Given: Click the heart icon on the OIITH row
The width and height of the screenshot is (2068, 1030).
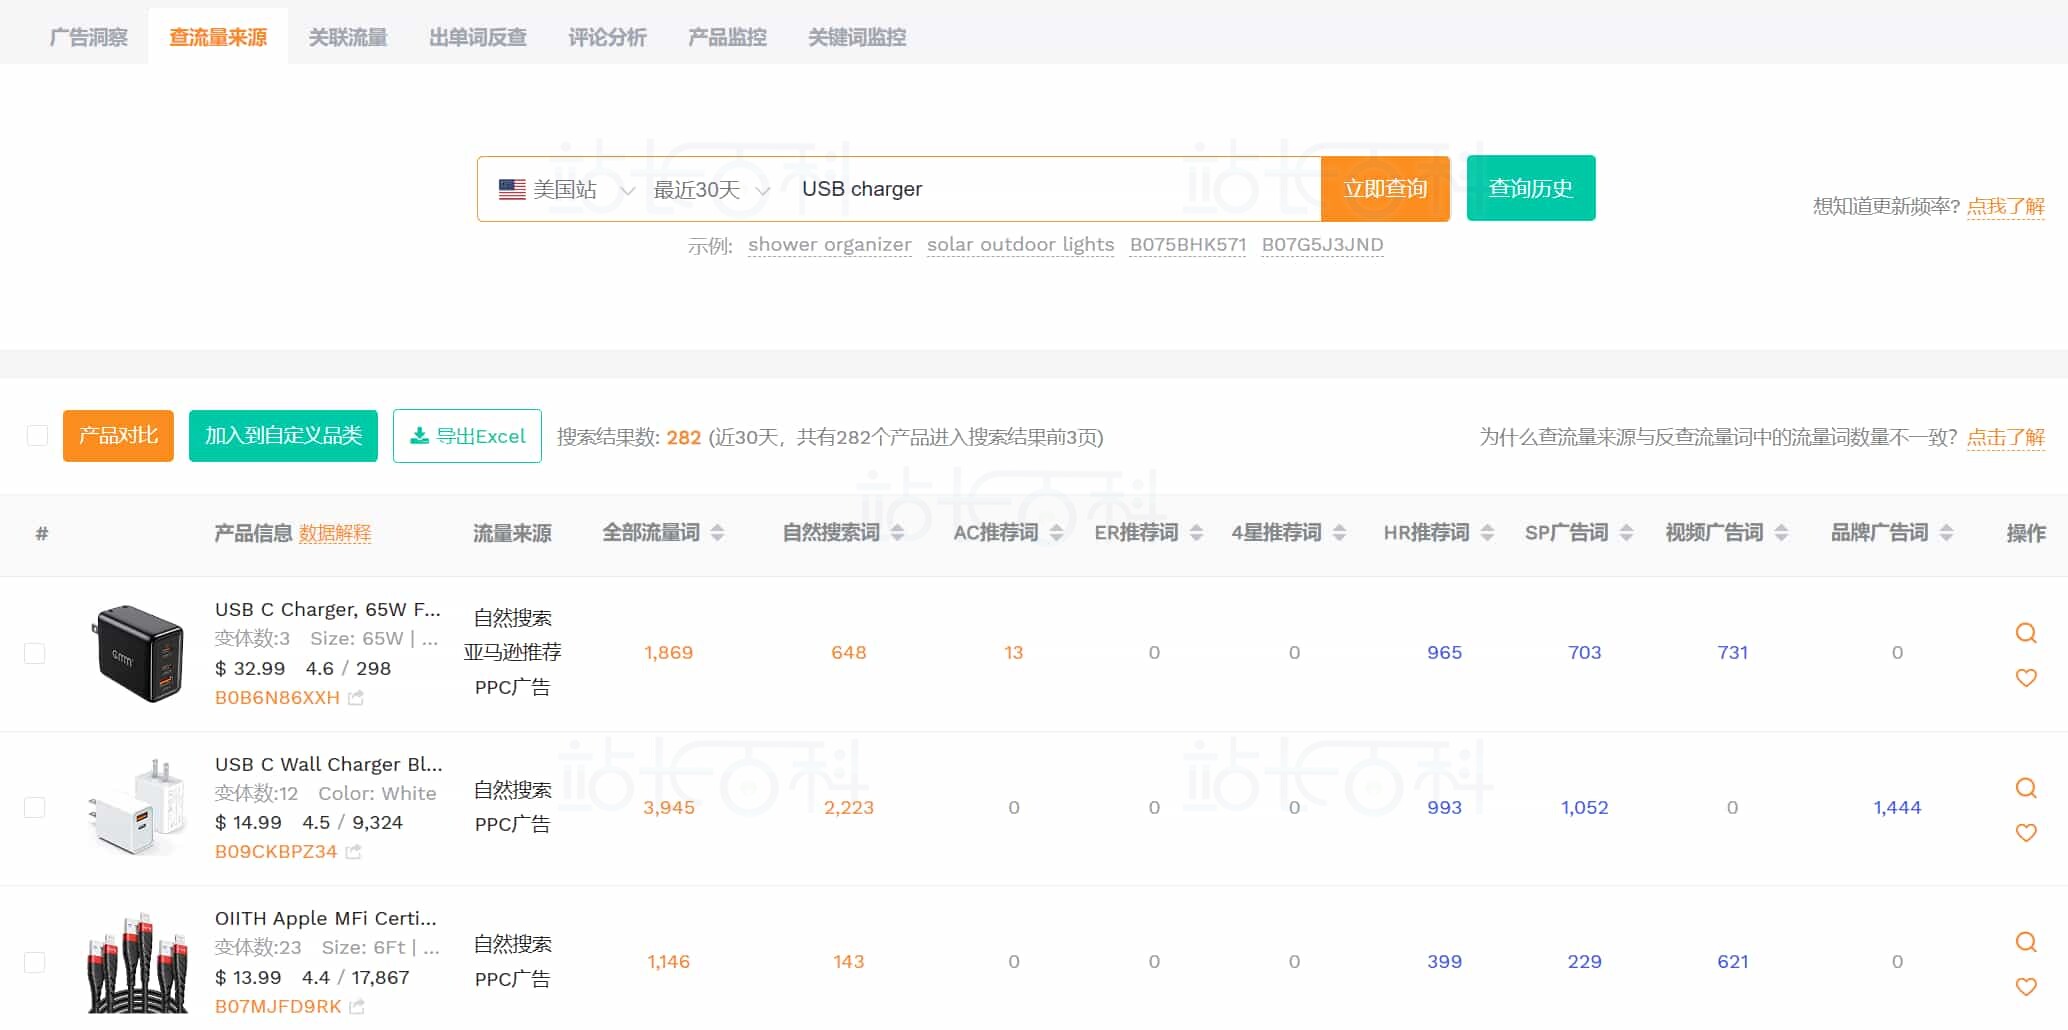Looking at the screenshot, I should point(2026,986).
